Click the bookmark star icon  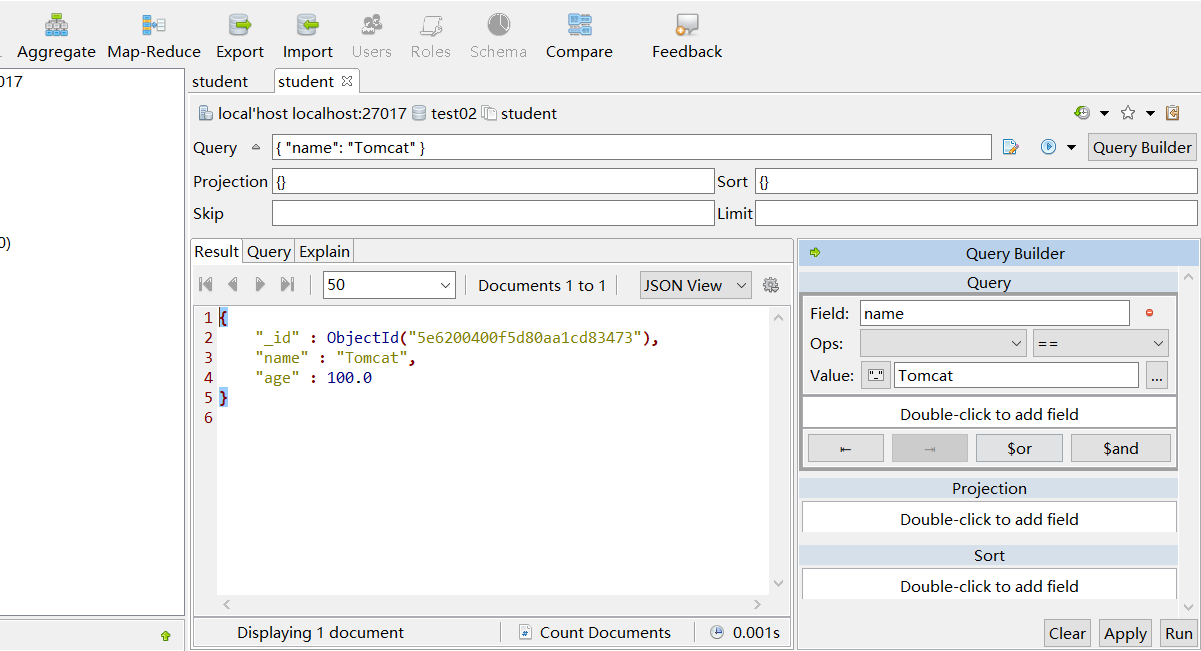[x=1128, y=113]
